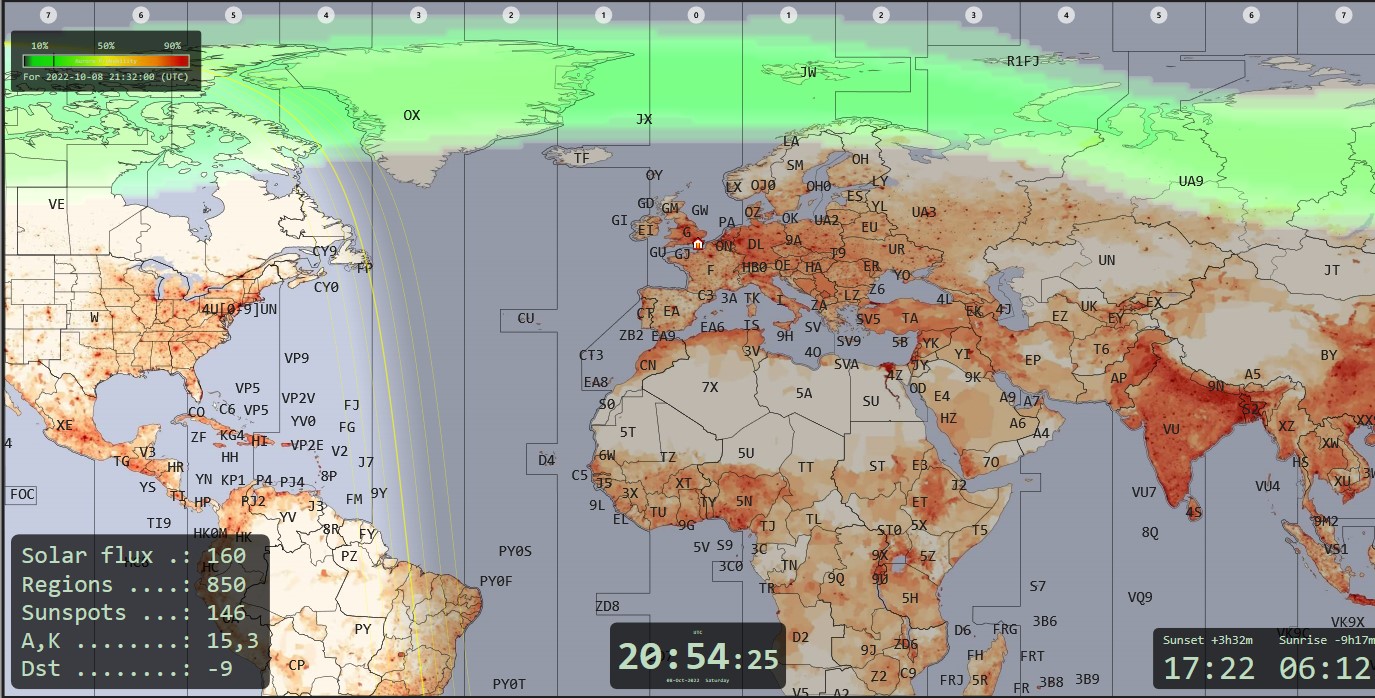Click timezone circle 4 above R1FJ label
This screenshot has width=1375, height=698.
tap(1067, 15)
